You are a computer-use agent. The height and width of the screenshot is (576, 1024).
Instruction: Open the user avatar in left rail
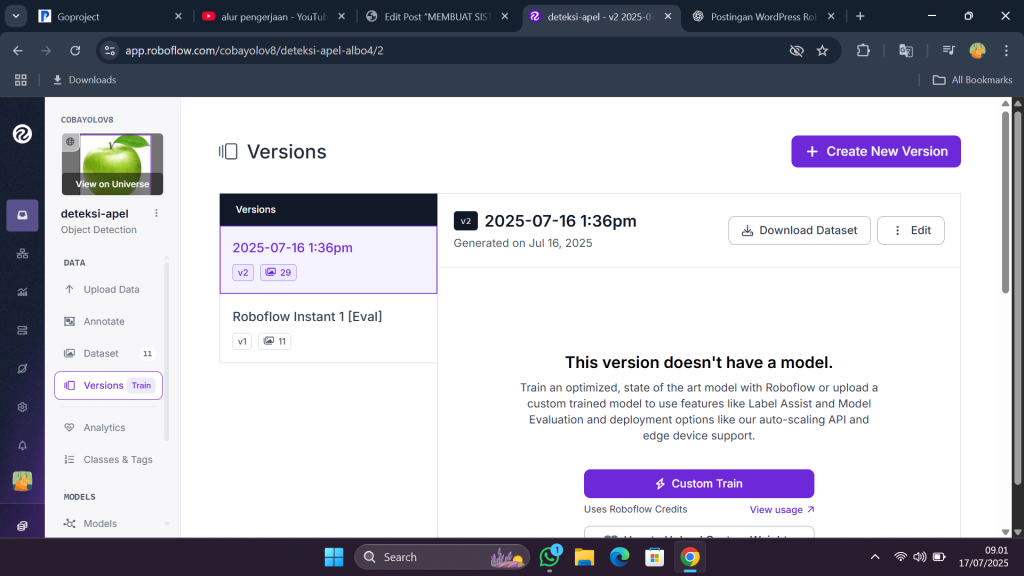click(22, 481)
